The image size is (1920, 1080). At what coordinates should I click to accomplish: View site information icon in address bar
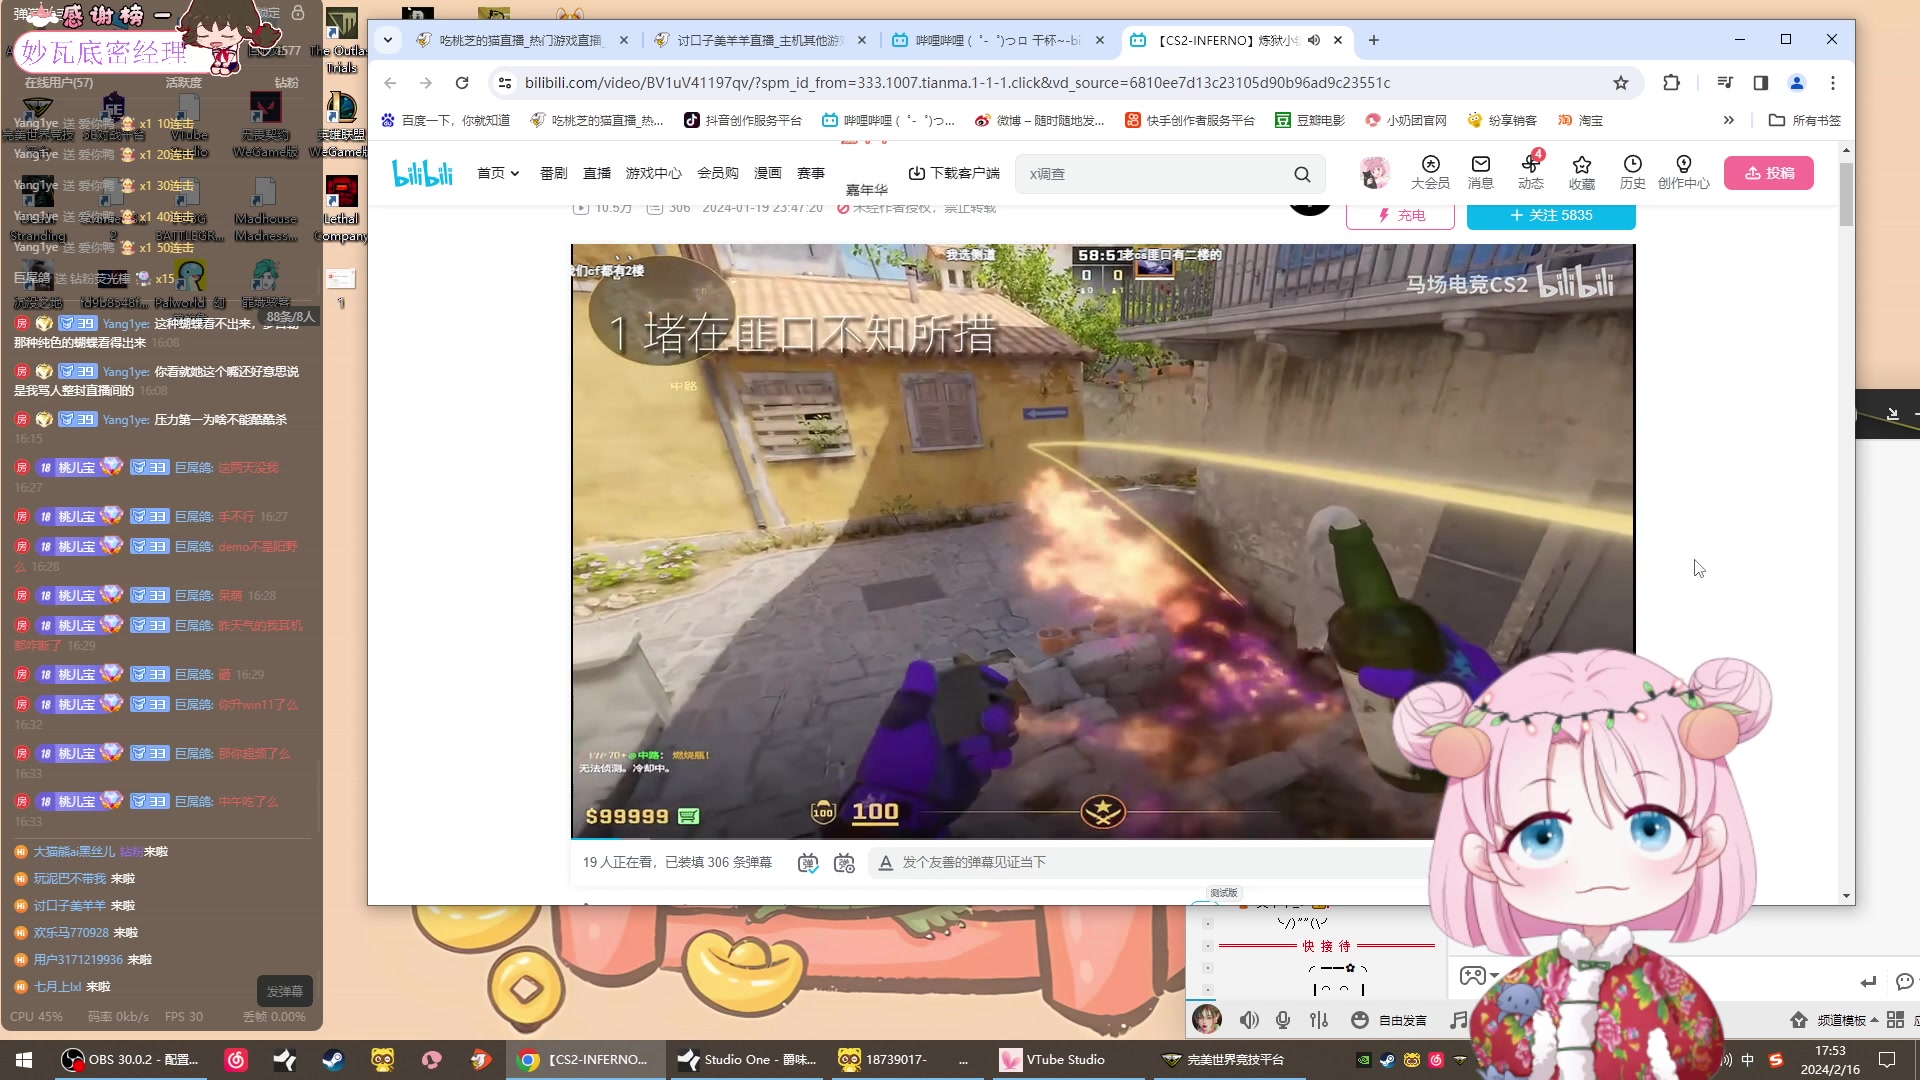click(505, 83)
